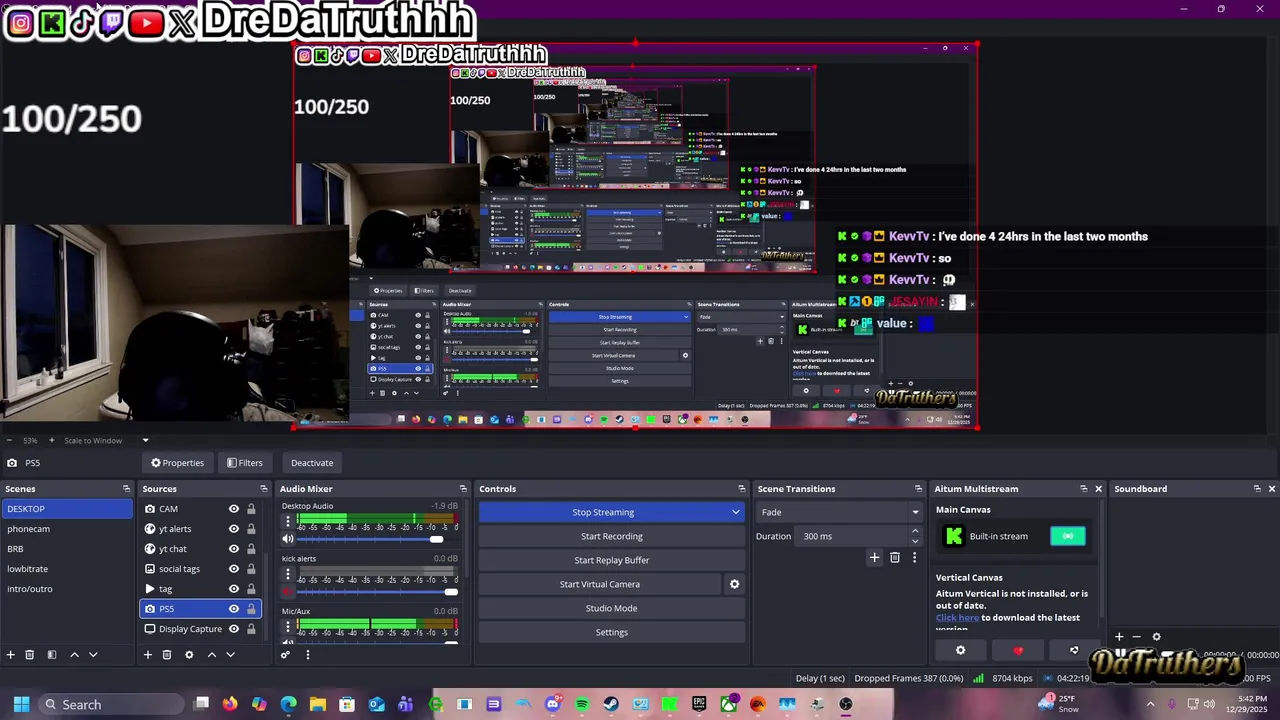Open the Fade transition dropdown

[x=838, y=512]
